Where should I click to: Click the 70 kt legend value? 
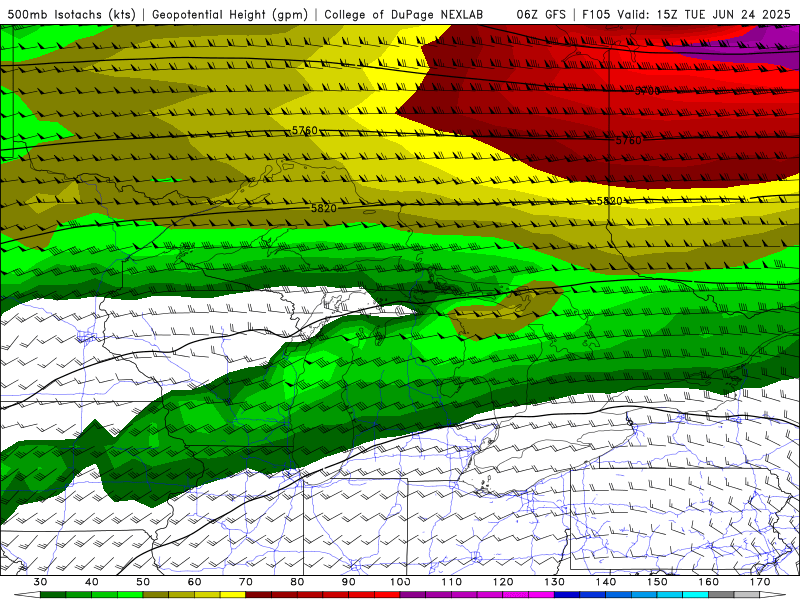tap(246, 582)
